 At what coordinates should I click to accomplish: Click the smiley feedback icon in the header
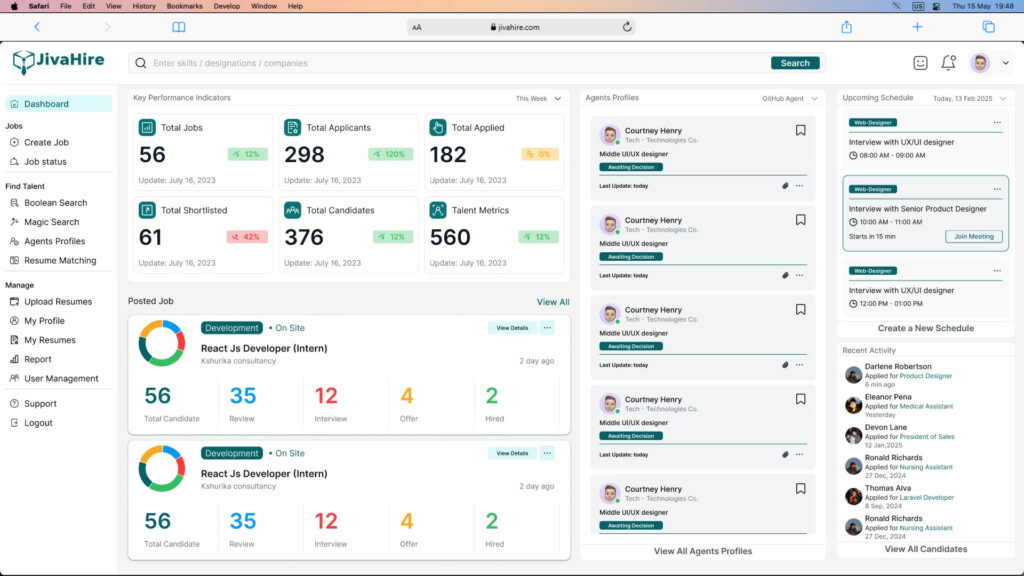tap(922, 62)
